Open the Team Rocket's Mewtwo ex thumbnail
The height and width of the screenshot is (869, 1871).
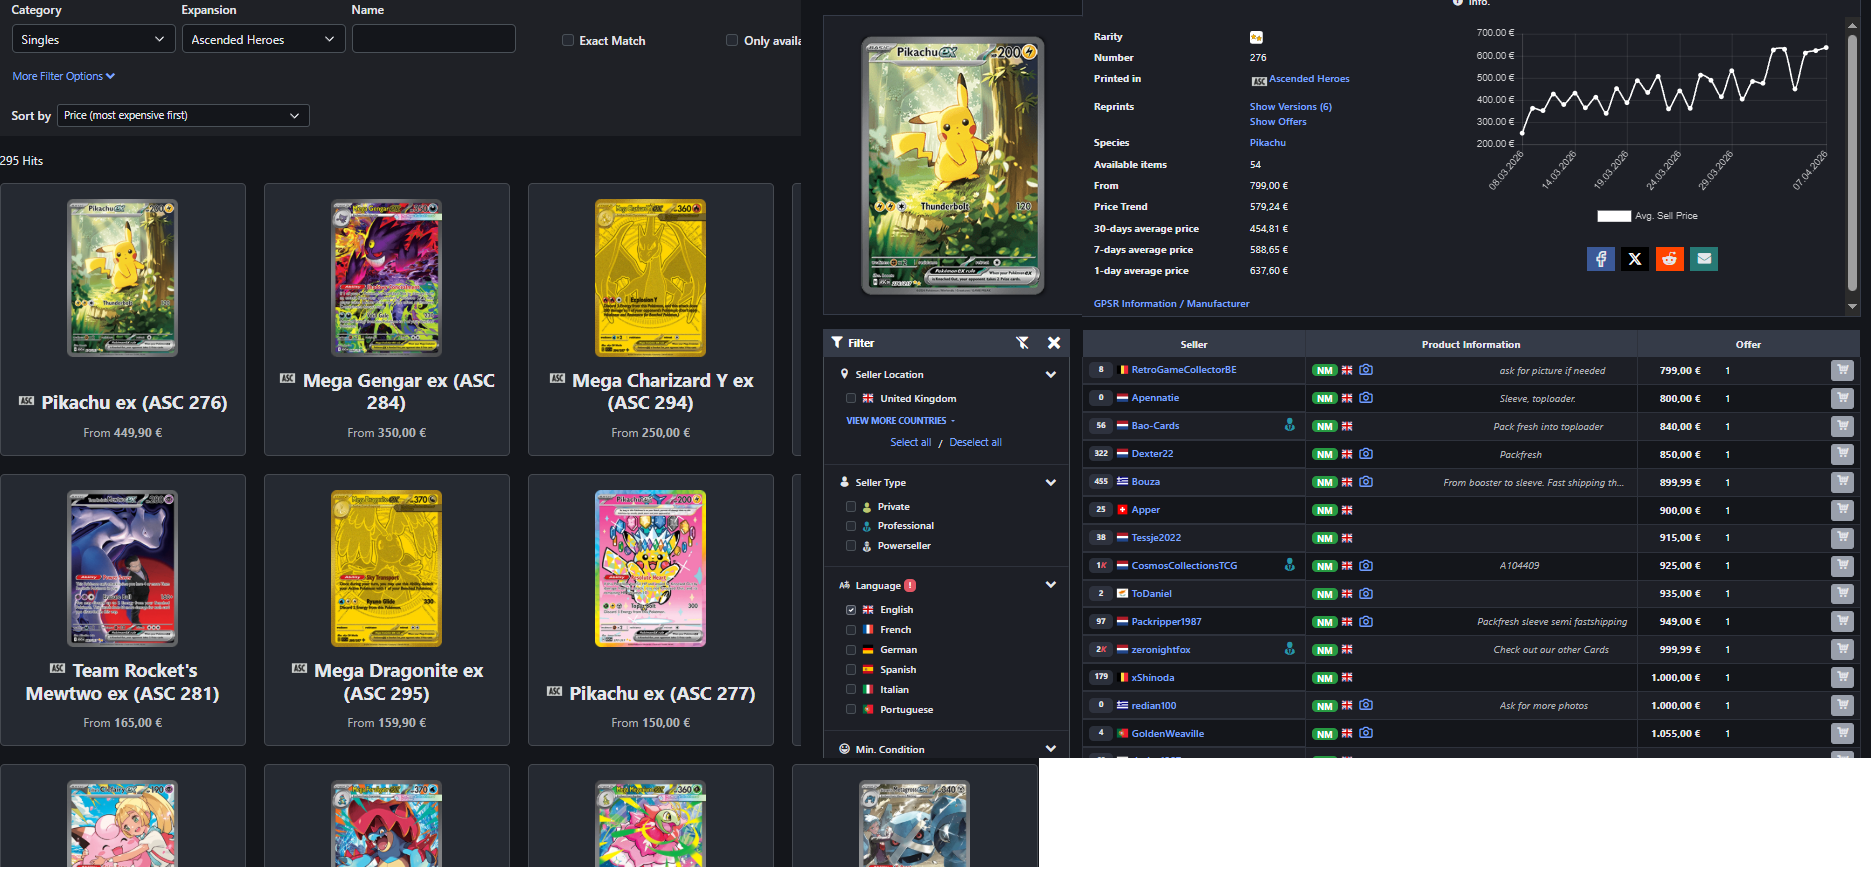point(122,568)
